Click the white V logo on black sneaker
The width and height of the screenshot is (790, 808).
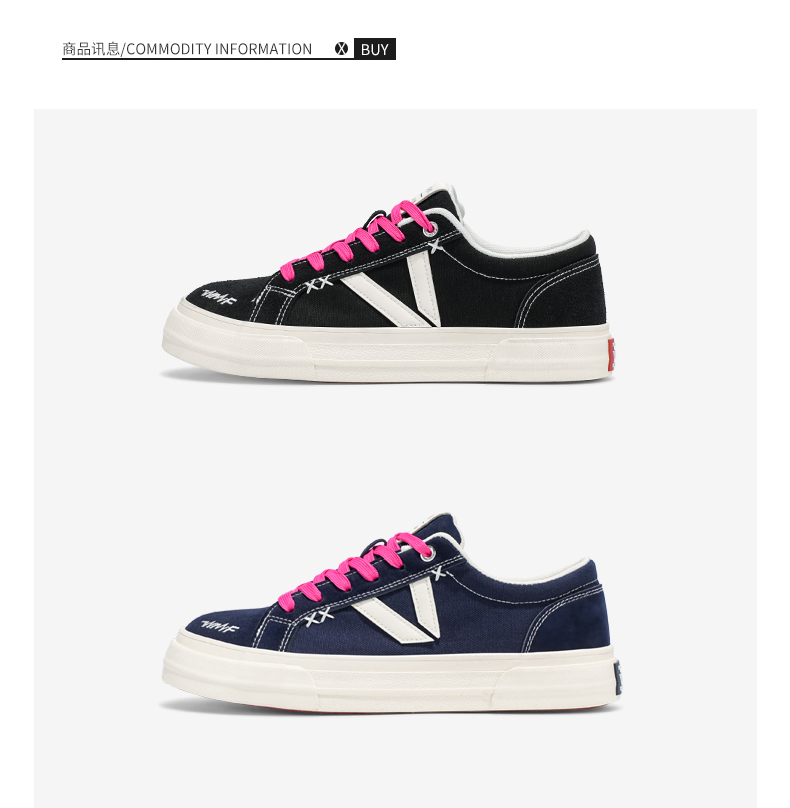tap(396, 288)
